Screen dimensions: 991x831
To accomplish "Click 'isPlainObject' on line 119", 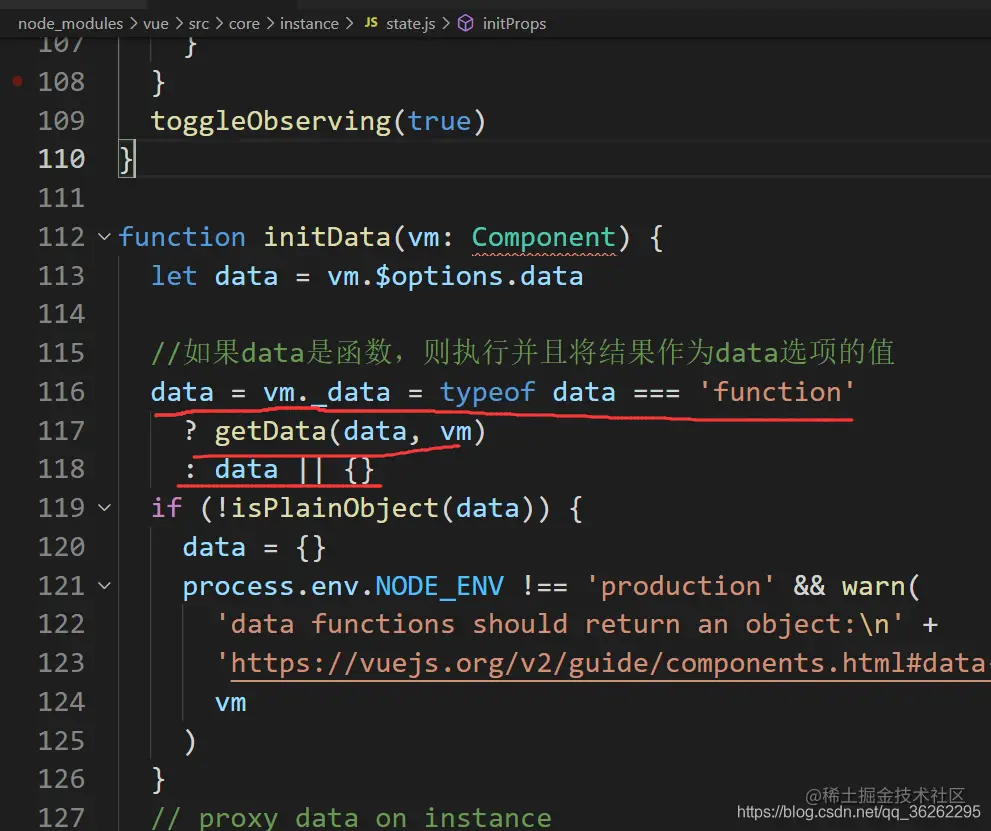I will pyautogui.click(x=335, y=509).
